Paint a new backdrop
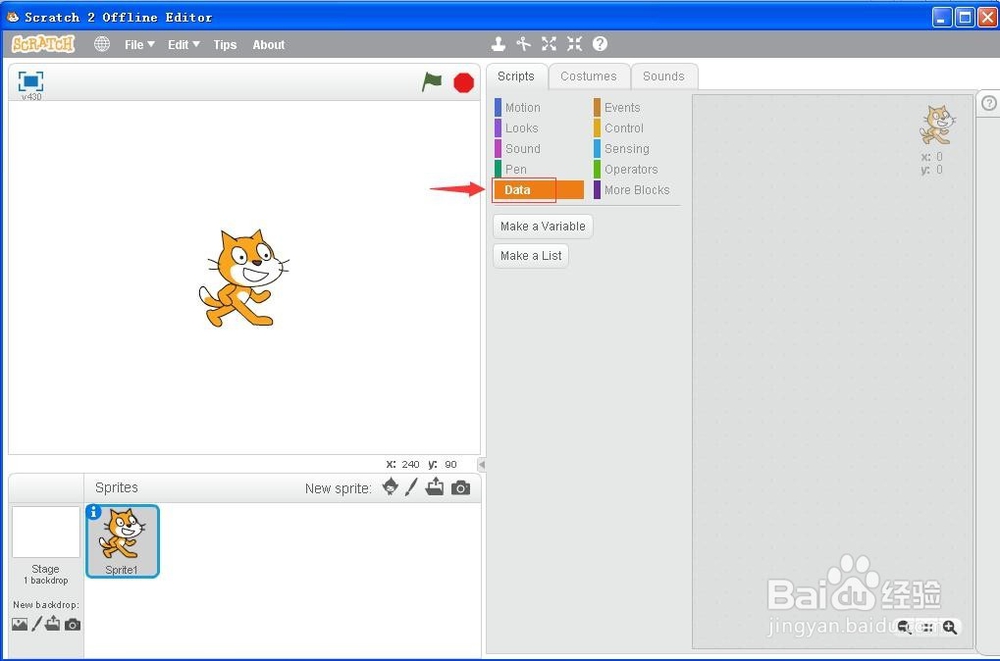Image resolution: width=1000 pixels, height=661 pixels. pyautogui.click(x=37, y=624)
